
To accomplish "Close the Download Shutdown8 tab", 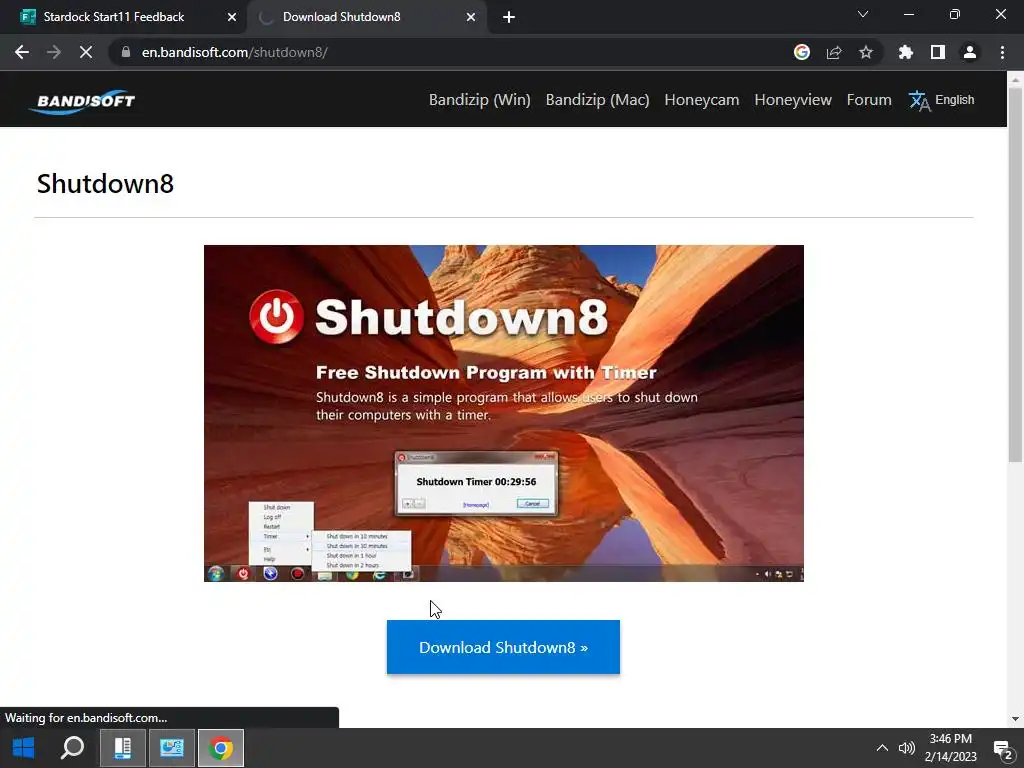I will [x=471, y=17].
